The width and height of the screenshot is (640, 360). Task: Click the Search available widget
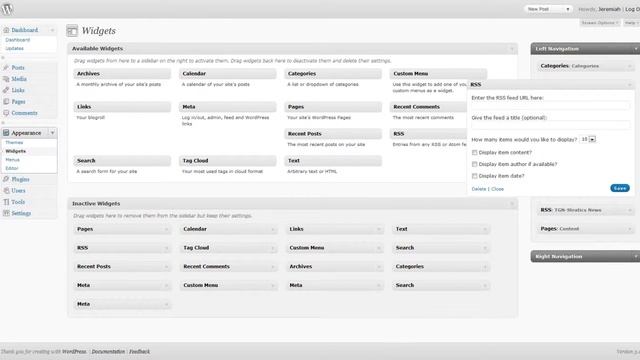[x=122, y=161]
